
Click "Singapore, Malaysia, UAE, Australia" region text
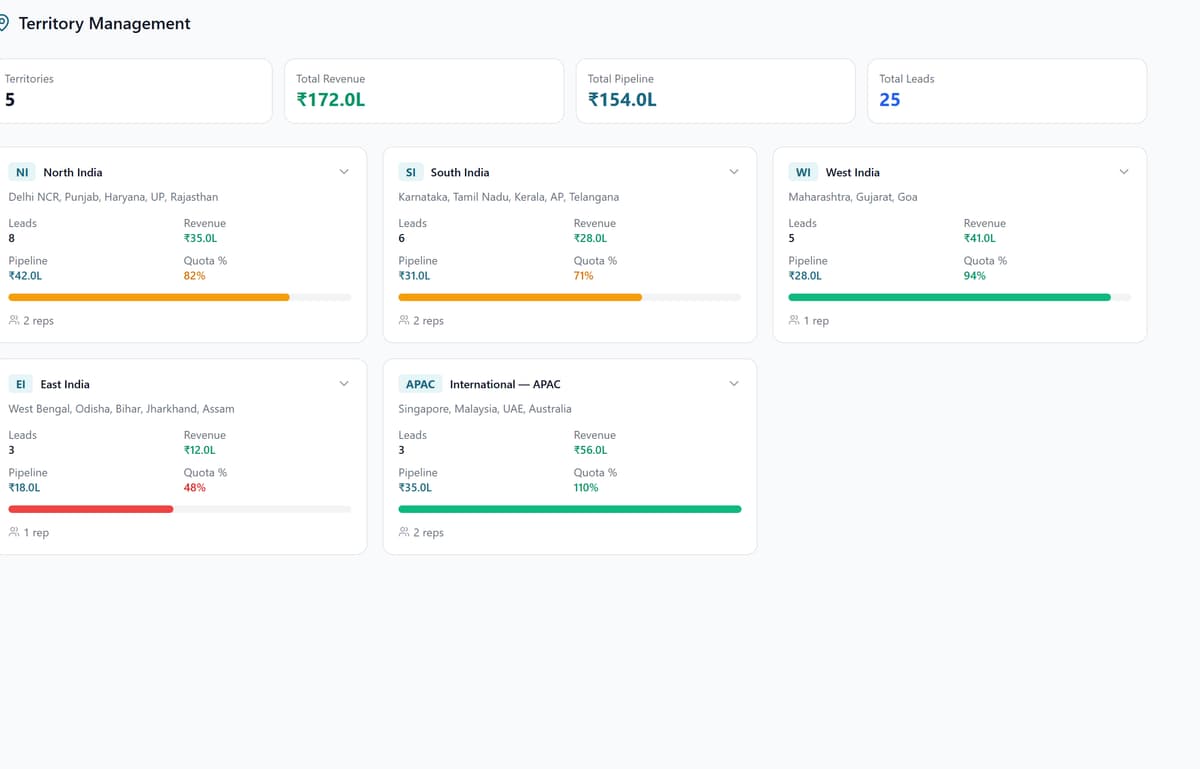coord(485,409)
